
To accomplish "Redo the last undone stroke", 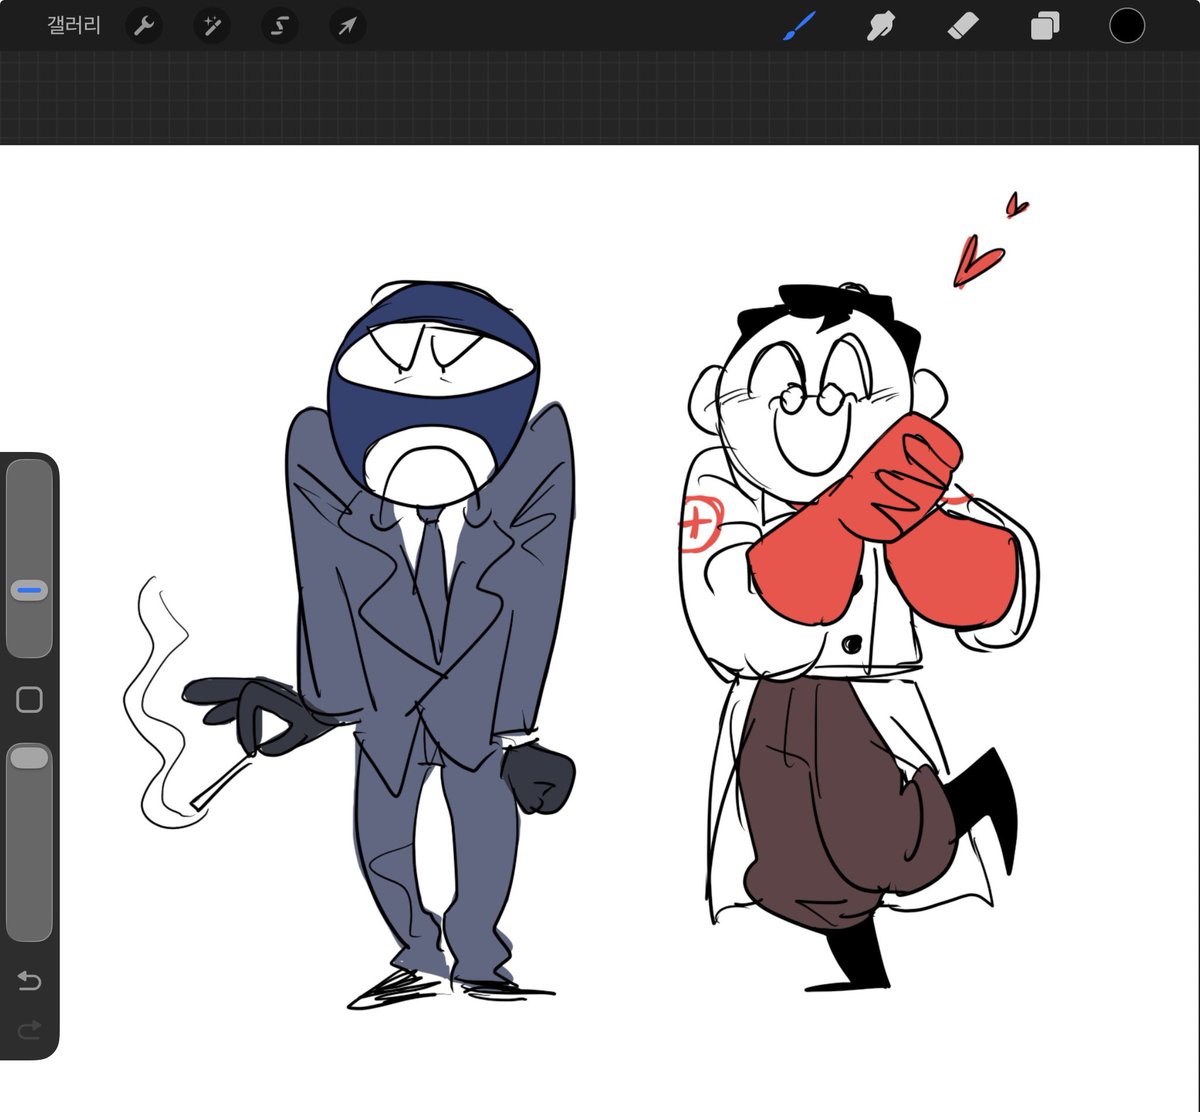I will coord(29,1028).
